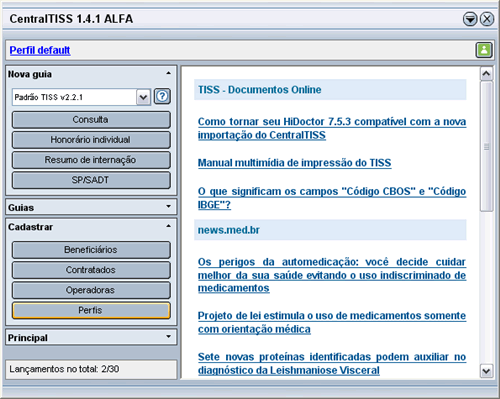
Task: Click the scroll up arrow
Action: pyautogui.click(x=486, y=74)
